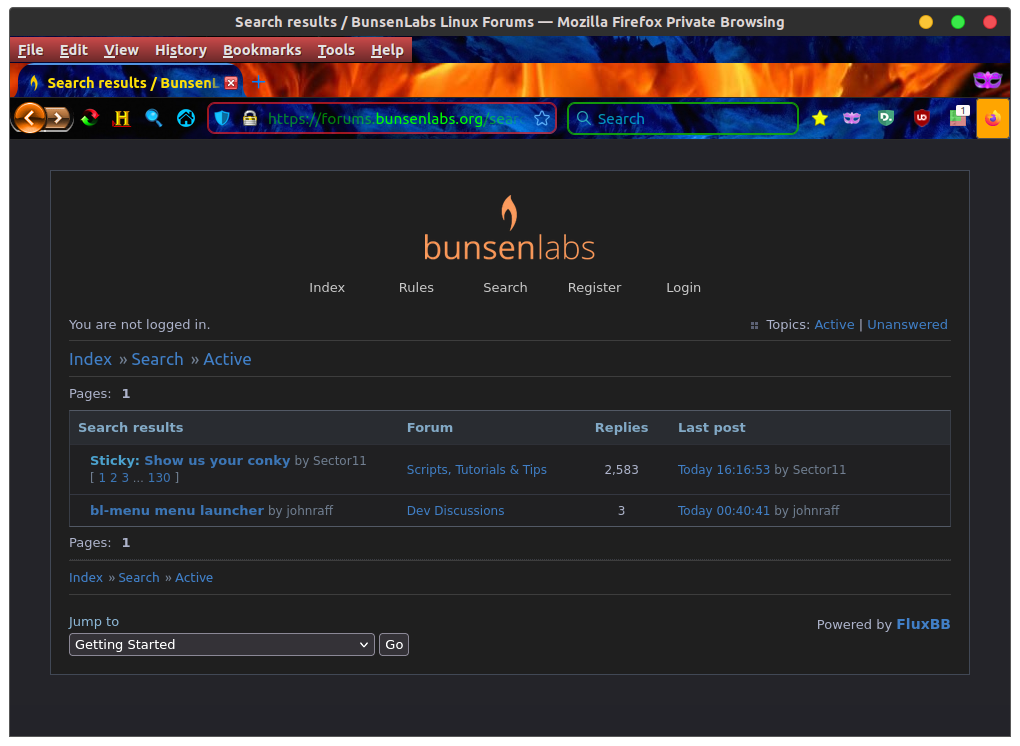This screenshot has width=1020, height=746.
Task: Click Active in the top breadcrumb
Action: (227, 359)
